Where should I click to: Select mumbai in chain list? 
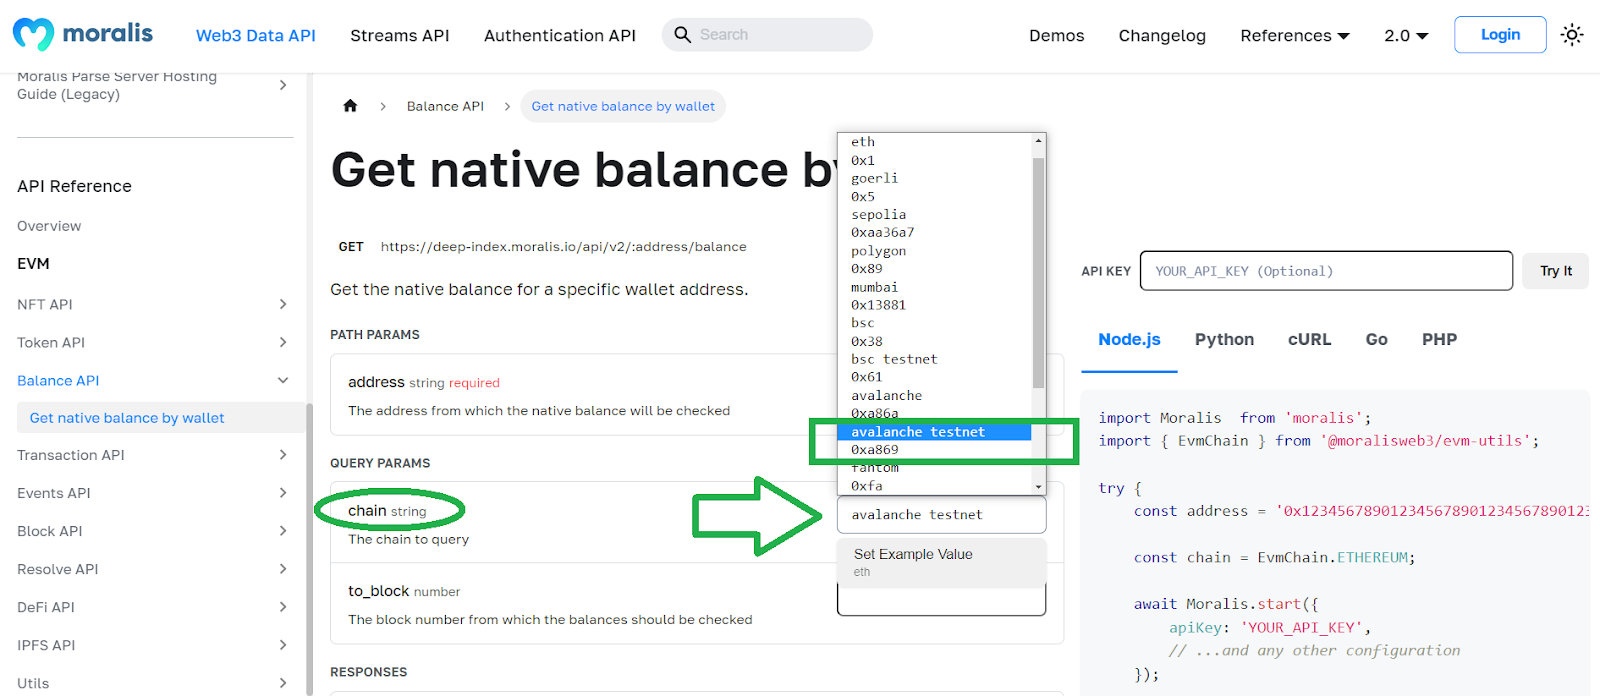point(875,287)
